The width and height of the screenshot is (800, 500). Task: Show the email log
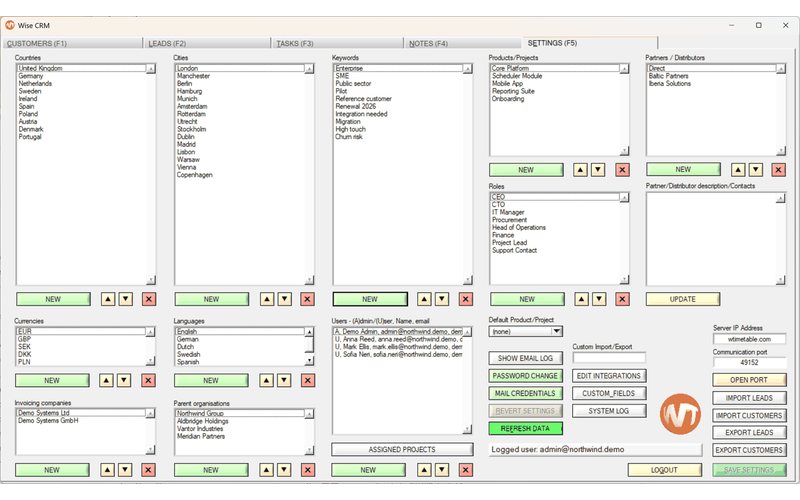tap(526, 358)
